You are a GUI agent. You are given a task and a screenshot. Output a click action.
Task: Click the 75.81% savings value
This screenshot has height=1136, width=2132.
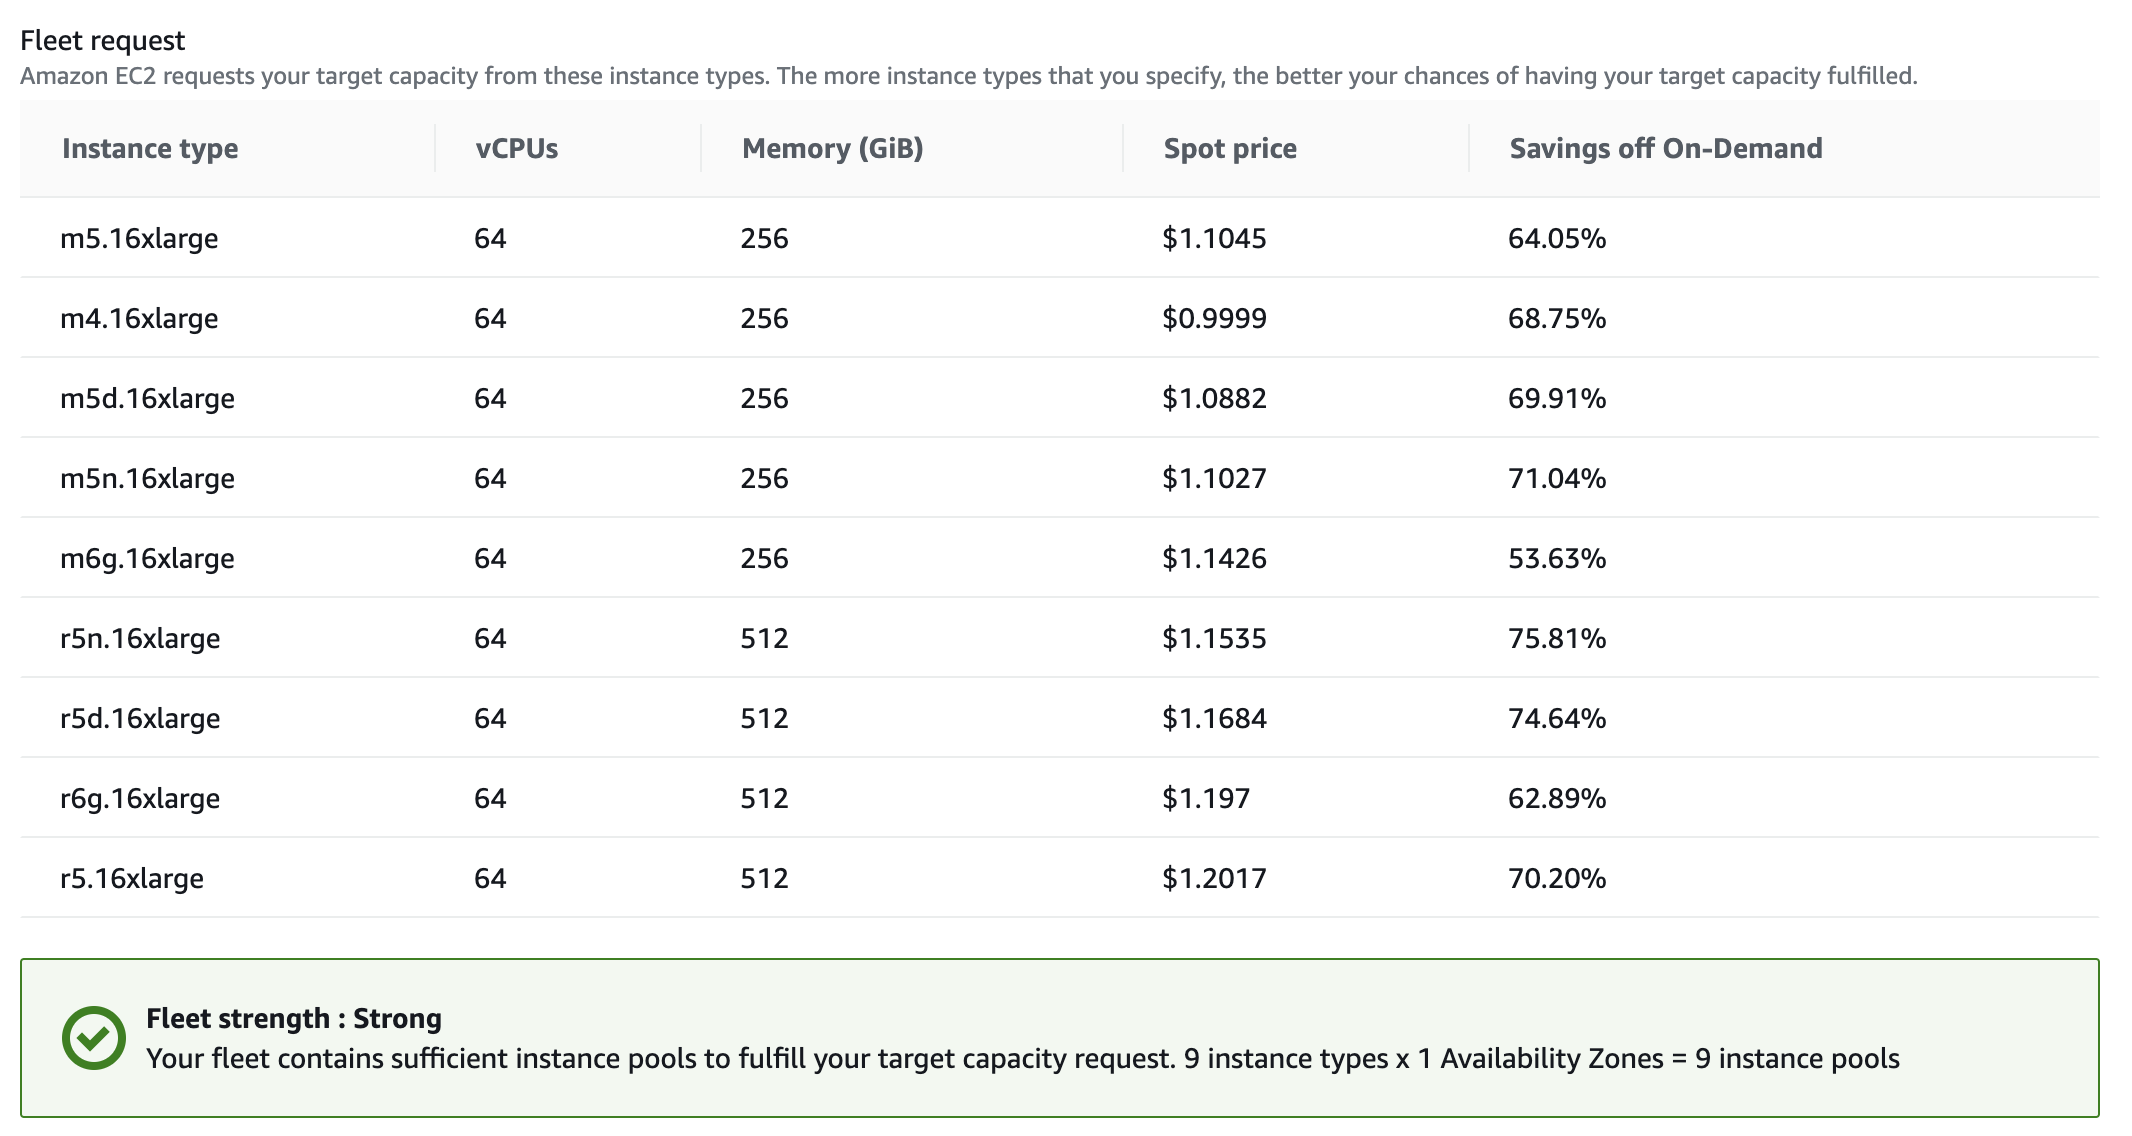click(1557, 638)
